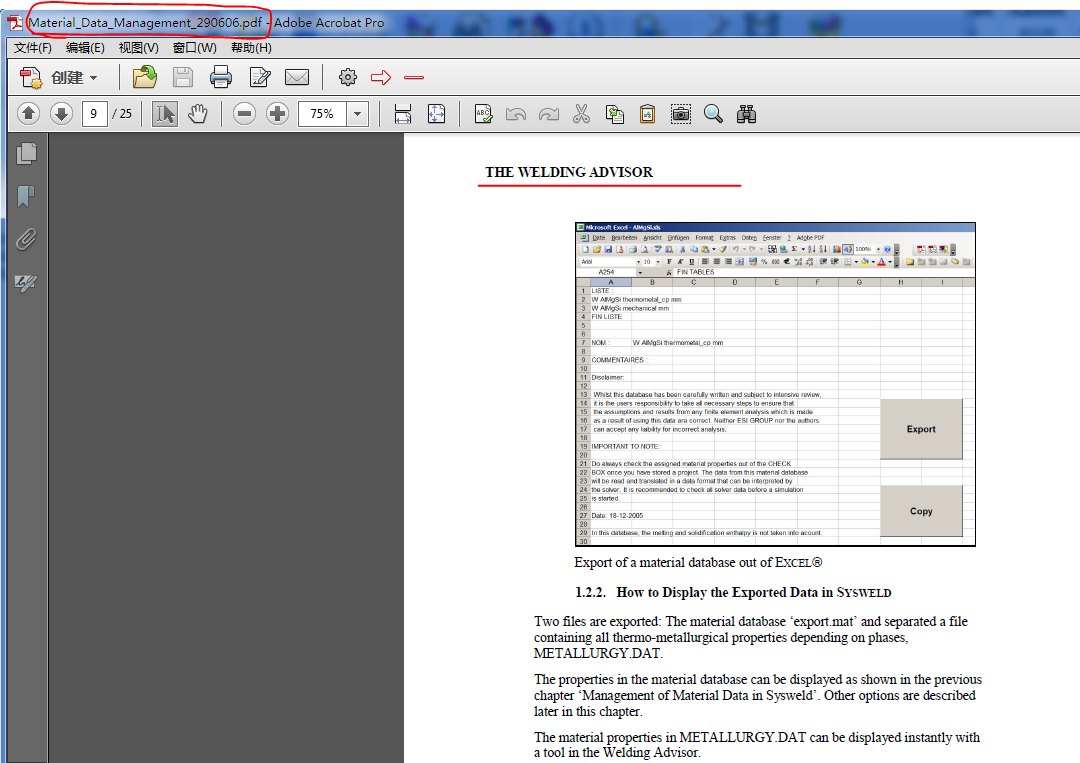The height and width of the screenshot is (763, 1080).
Task: Click the Save floppy disk icon
Action: click(183, 77)
